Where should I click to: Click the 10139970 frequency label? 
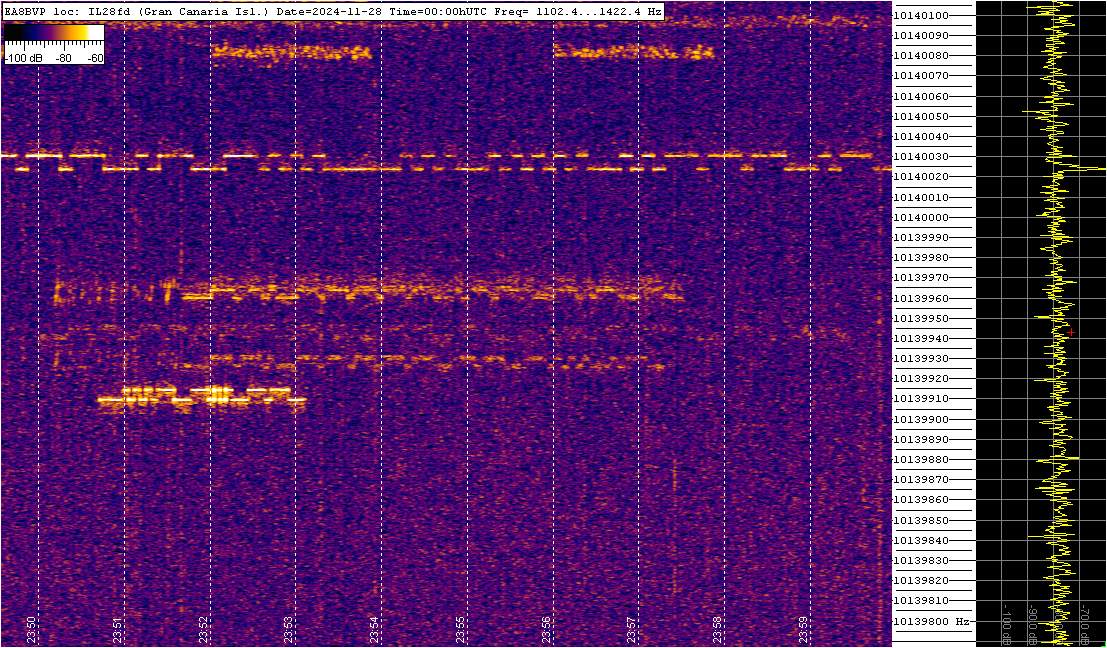tap(921, 278)
